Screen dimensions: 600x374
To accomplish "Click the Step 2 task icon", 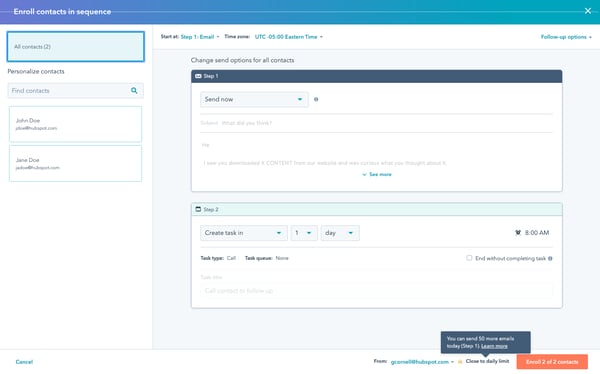I will [x=198, y=209].
